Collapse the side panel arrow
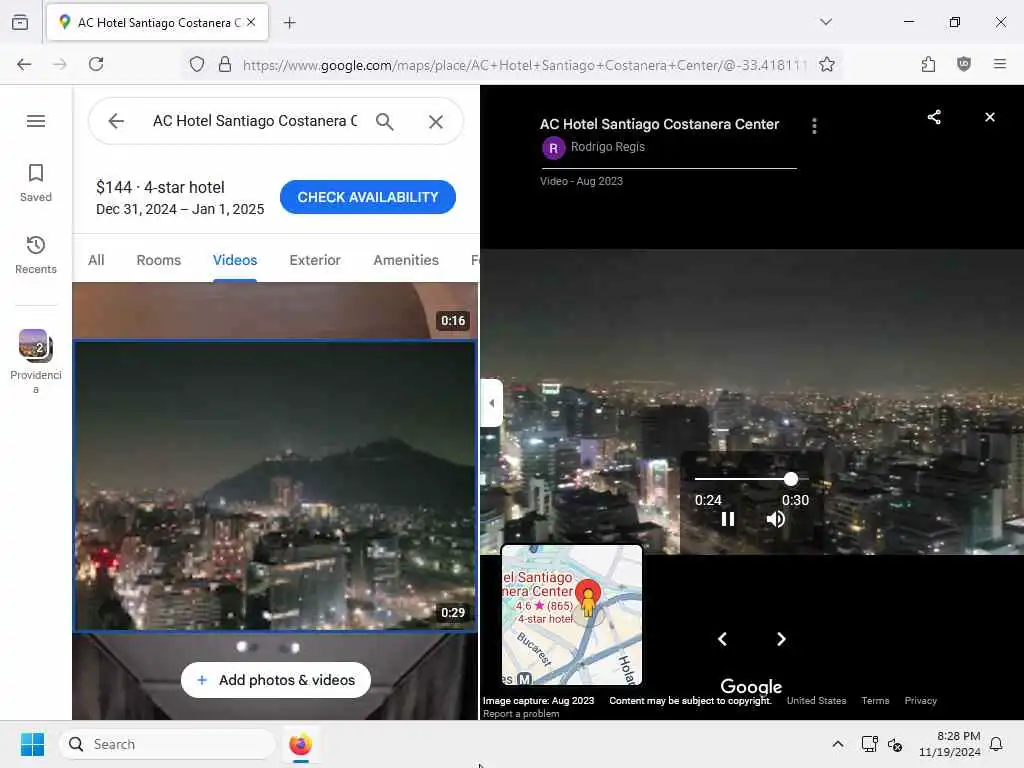 coord(491,403)
